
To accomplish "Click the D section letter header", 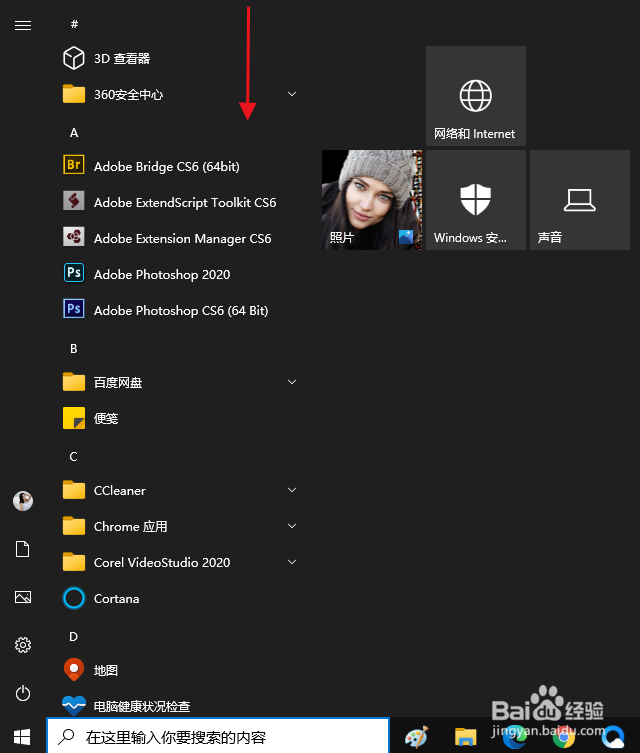I will (73, 637).
